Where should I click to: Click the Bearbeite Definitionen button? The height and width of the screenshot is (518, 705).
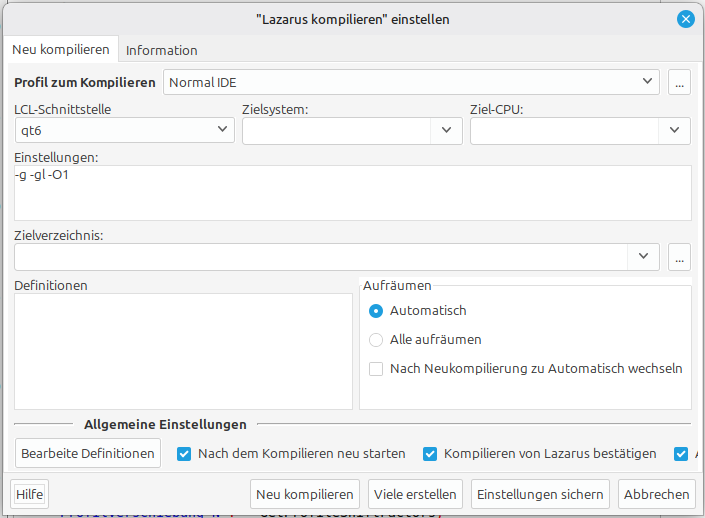(x=88, y=453)
